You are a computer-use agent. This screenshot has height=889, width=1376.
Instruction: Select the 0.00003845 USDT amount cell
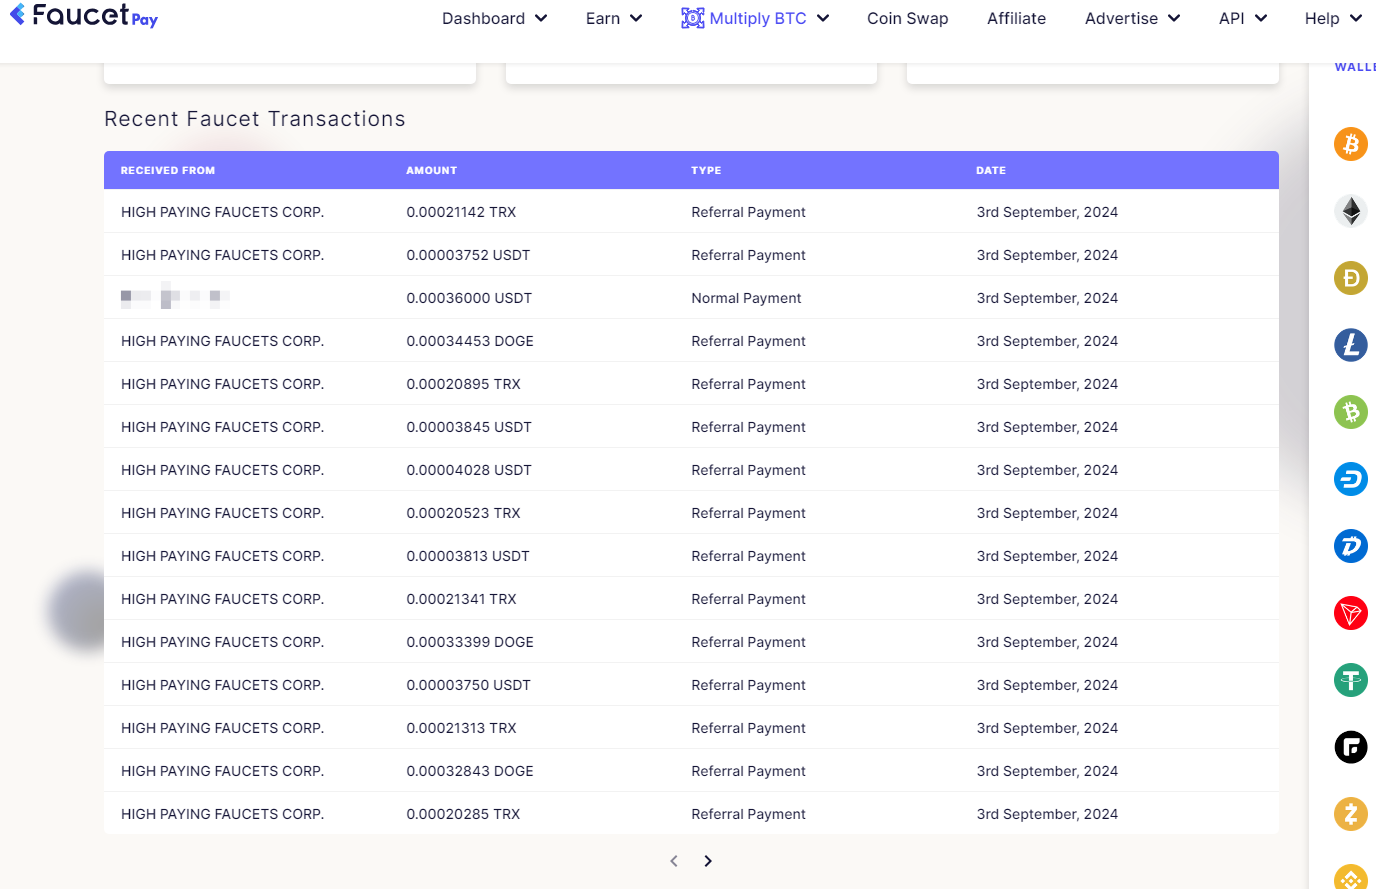coord(469,427)
